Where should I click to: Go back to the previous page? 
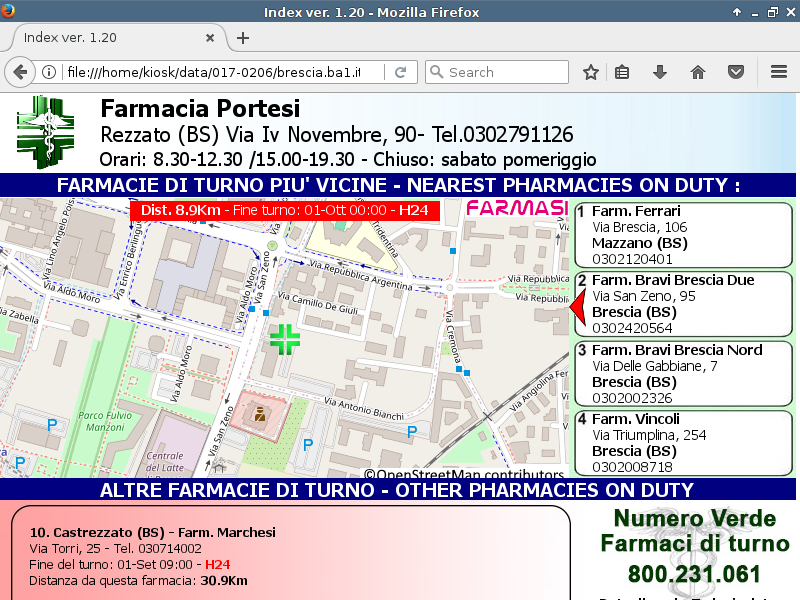[19, 72]
